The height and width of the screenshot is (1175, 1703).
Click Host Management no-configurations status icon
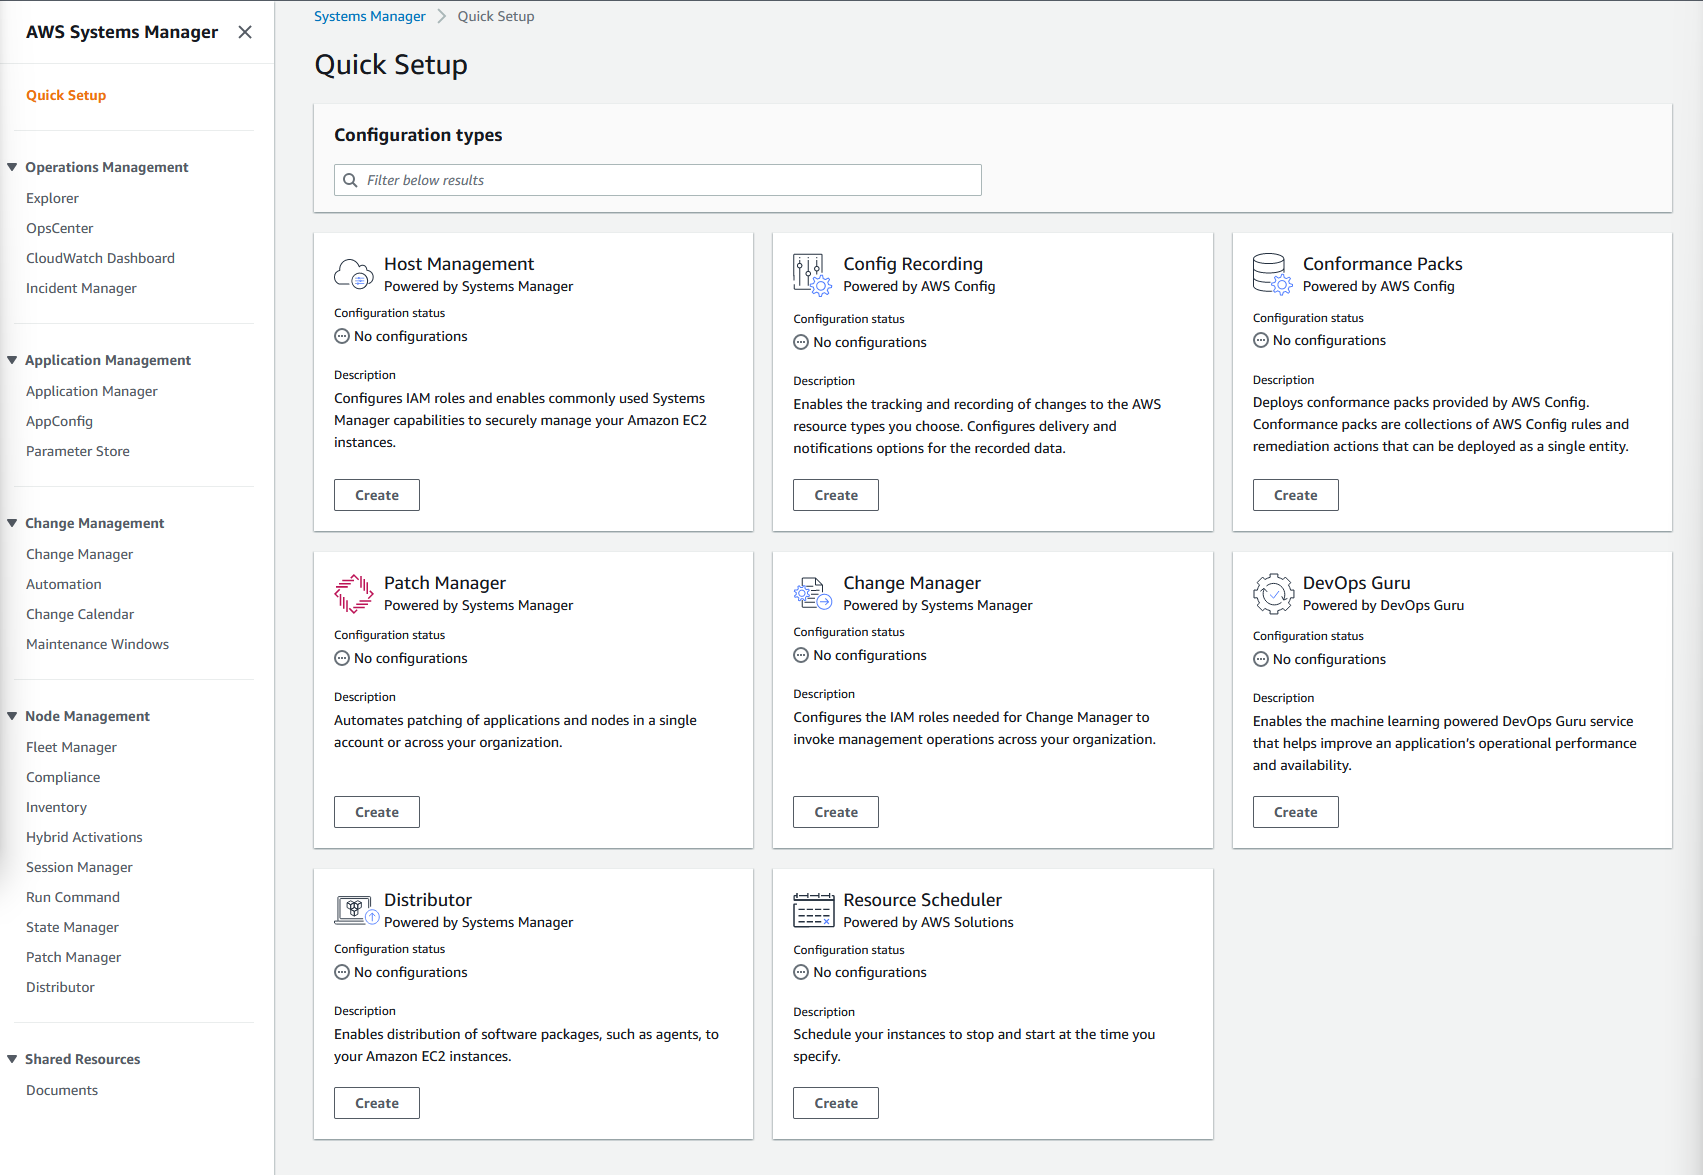click(342, 337)
